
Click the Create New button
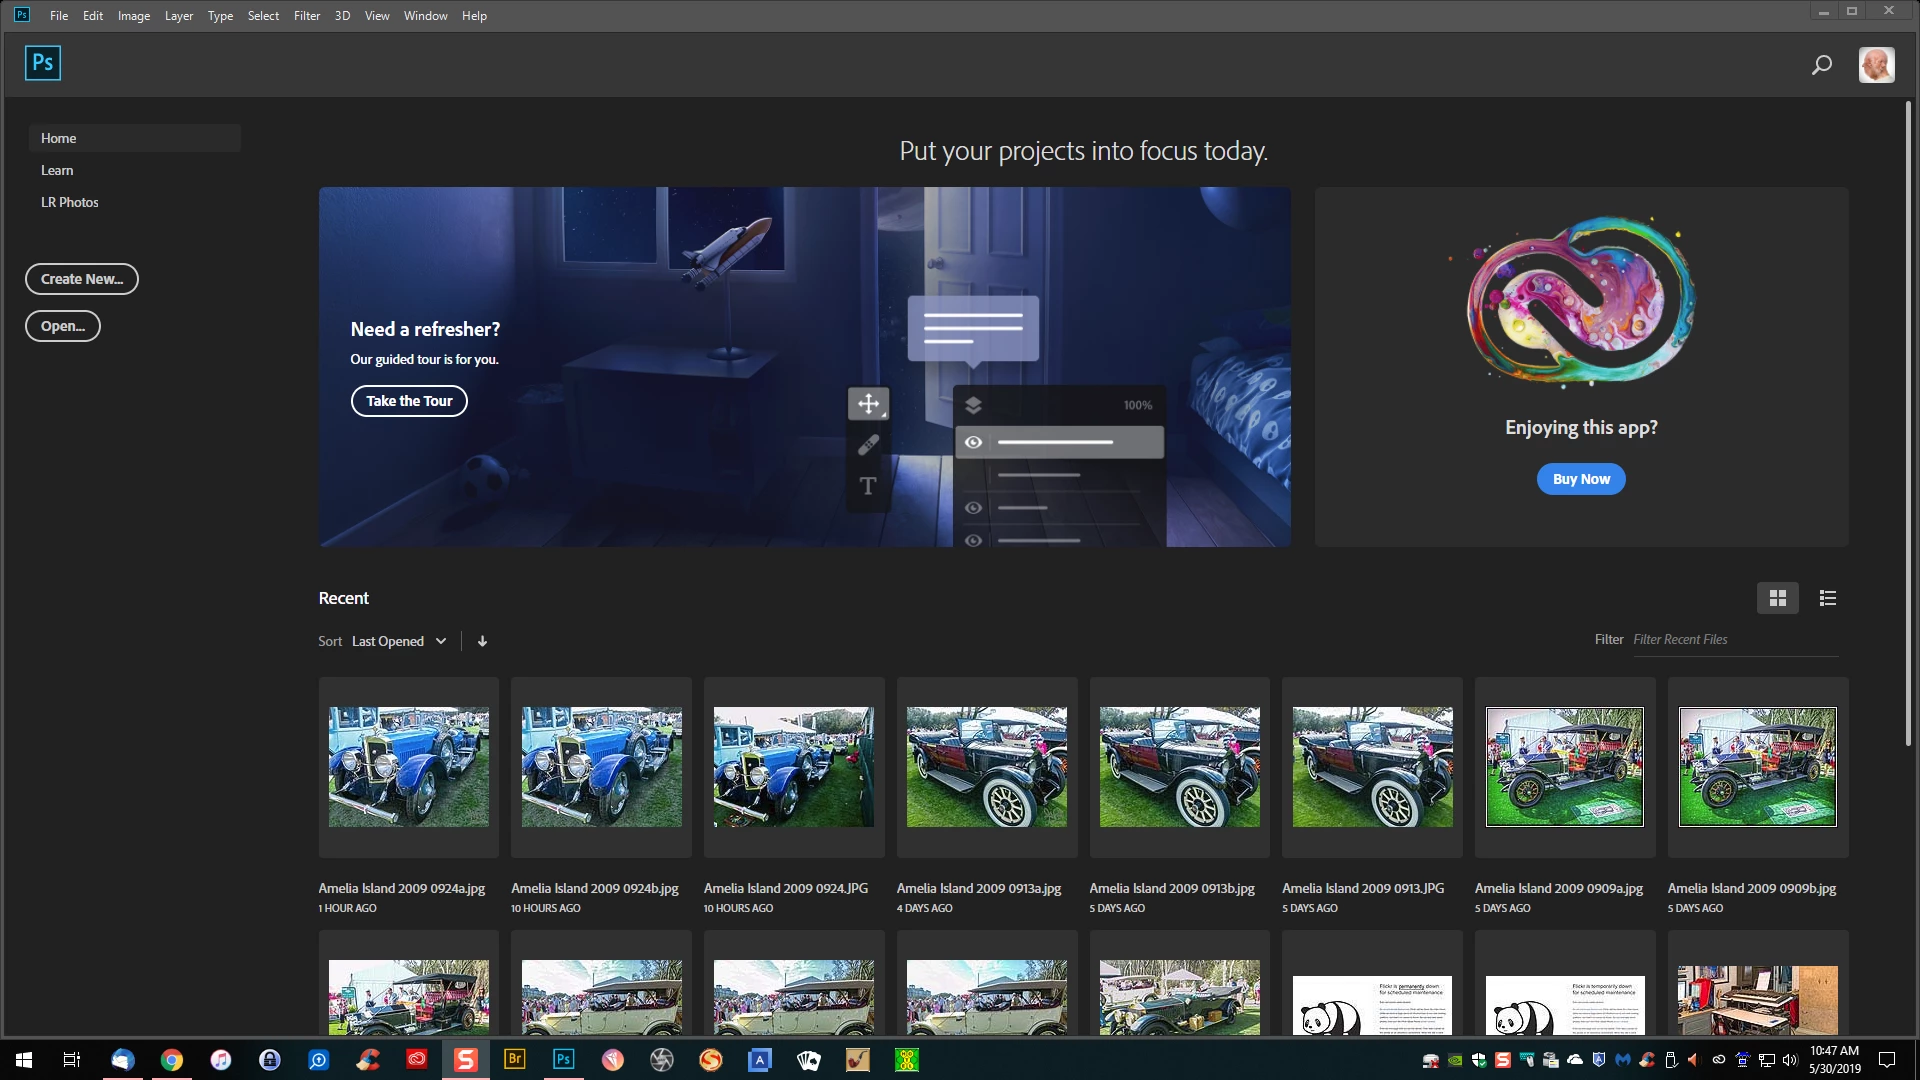pos(82,279)
